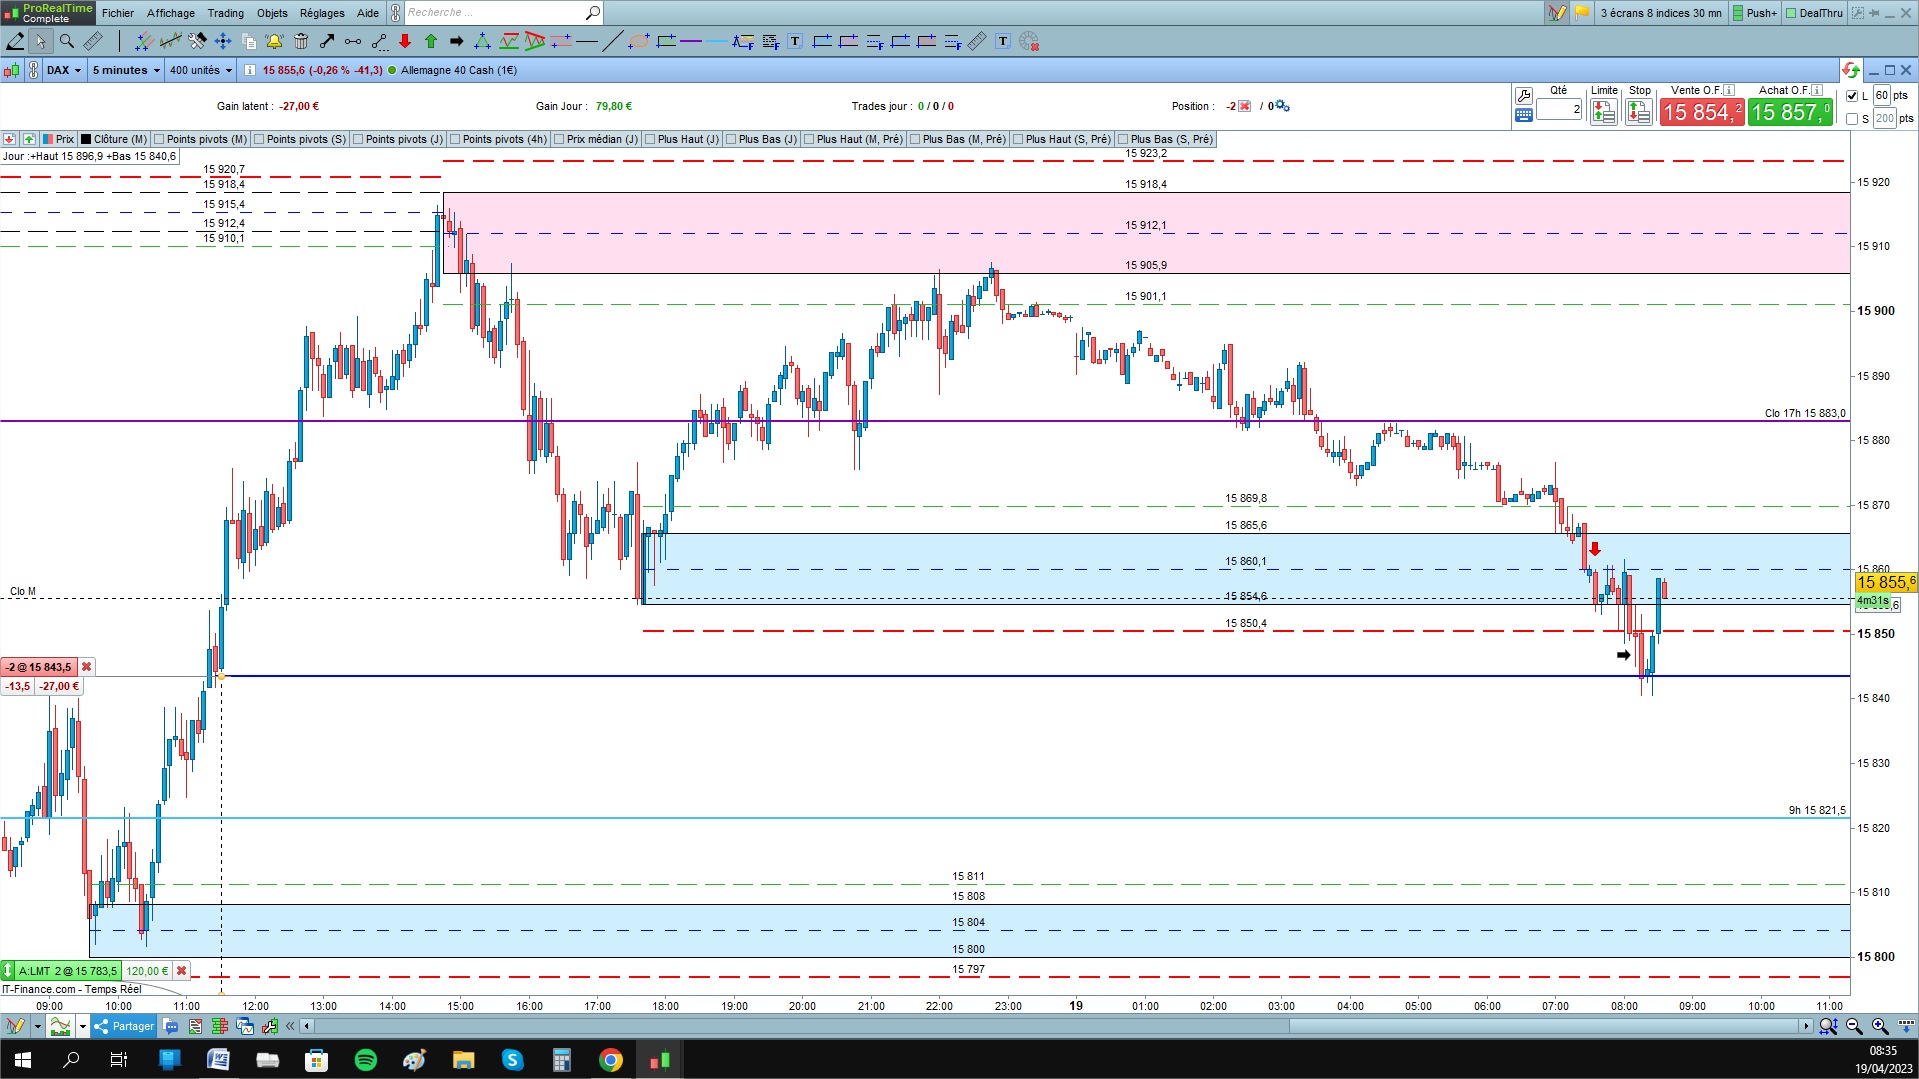1919x1079 pixels.
Task: Click the alert bell icon
Action: [274, 41]
